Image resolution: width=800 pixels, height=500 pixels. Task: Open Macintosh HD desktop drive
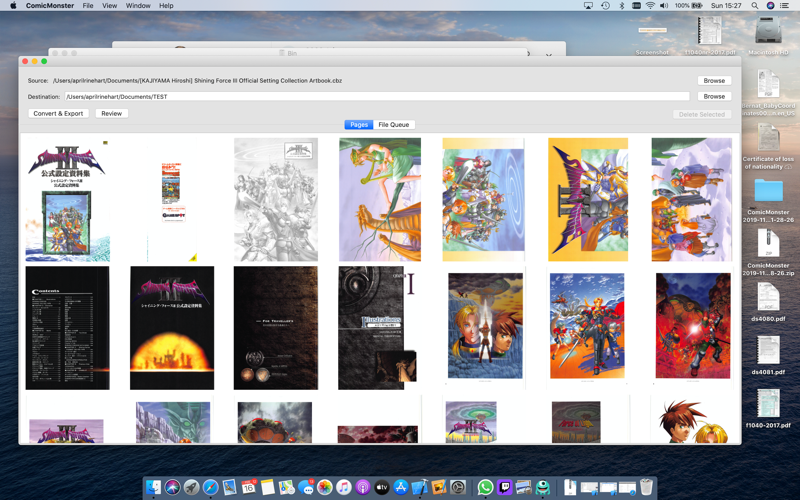pos(768,36)
